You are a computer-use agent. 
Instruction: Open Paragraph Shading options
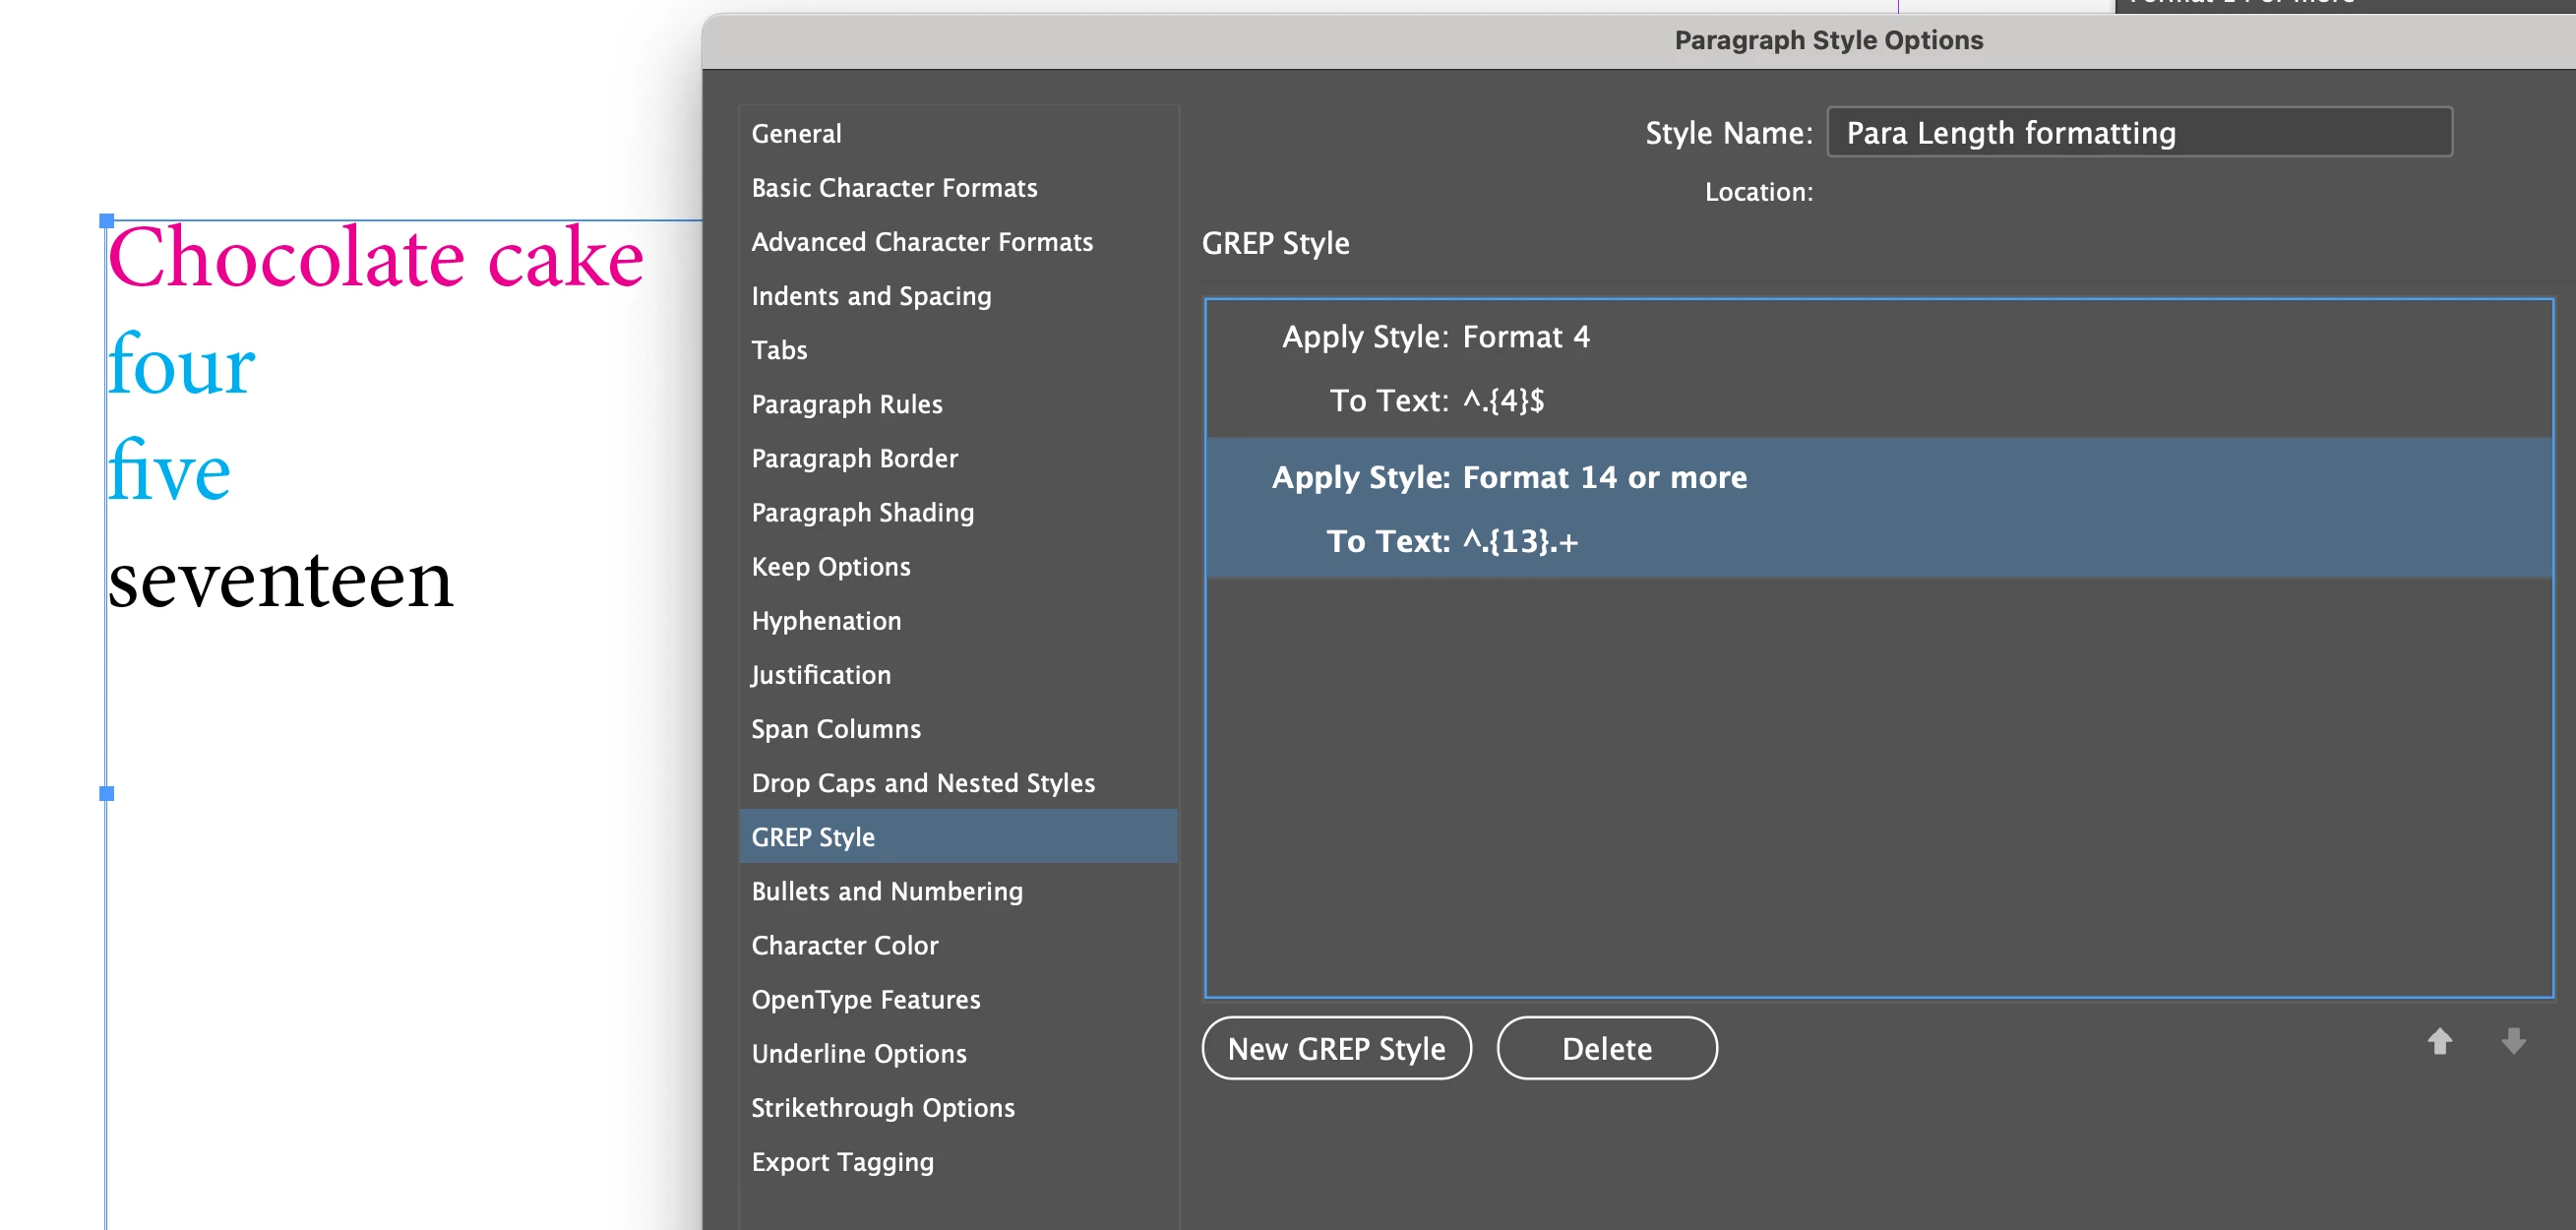[862, 512]
